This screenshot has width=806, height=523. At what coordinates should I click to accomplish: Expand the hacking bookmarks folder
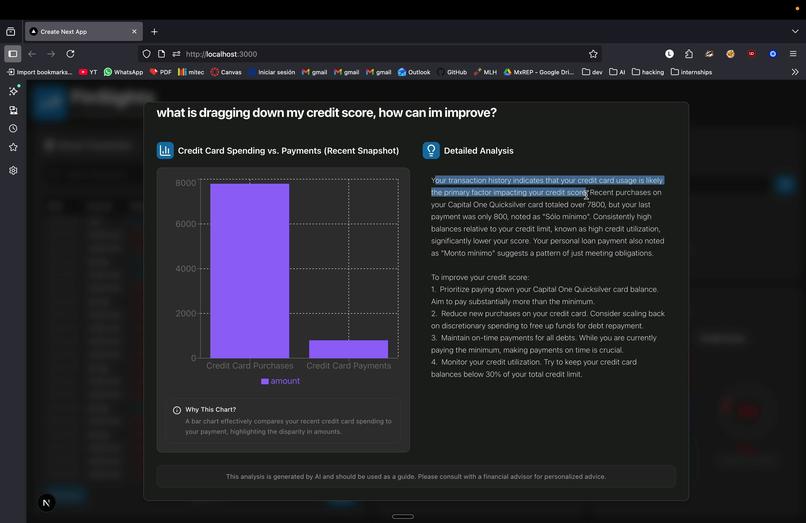click(648, 73)
